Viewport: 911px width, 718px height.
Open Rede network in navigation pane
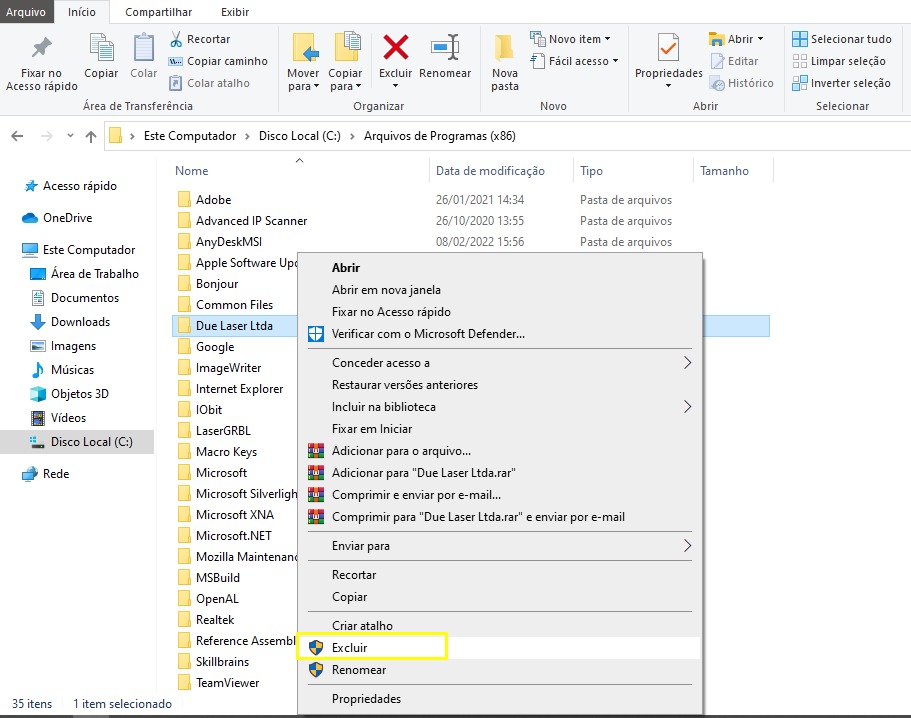(45, 474)
